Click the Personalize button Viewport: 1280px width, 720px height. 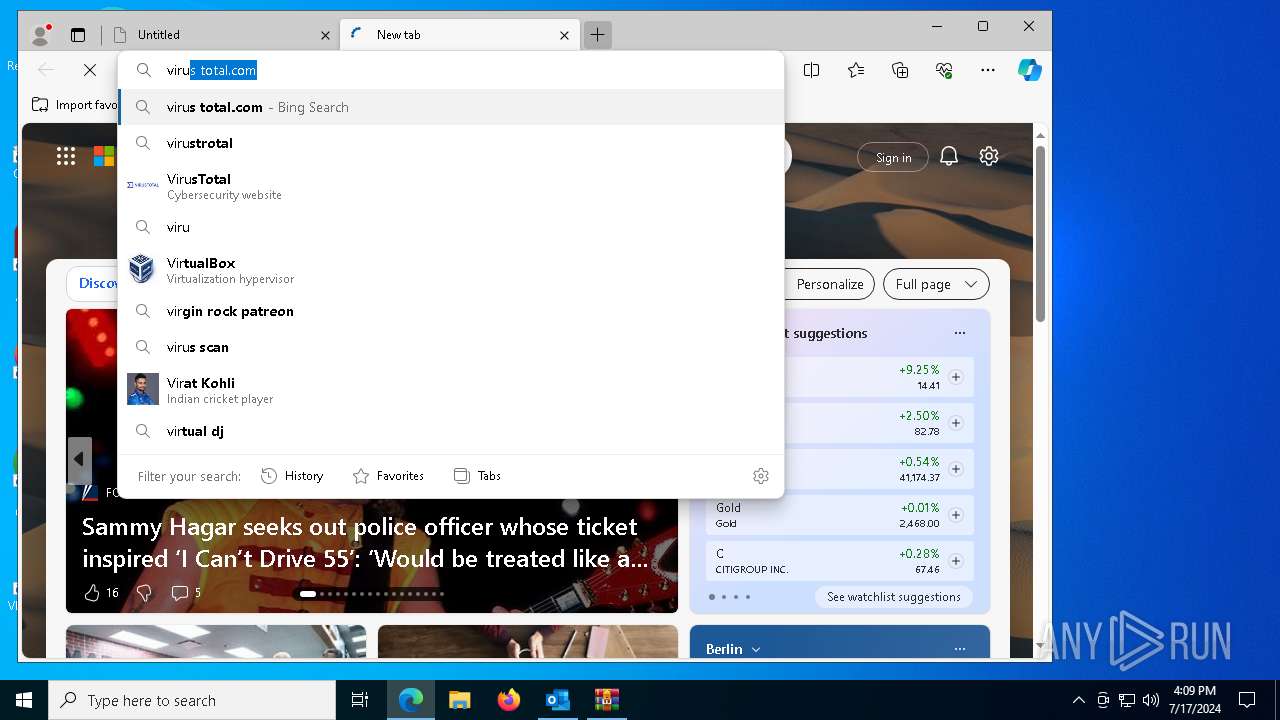point(829,284)
